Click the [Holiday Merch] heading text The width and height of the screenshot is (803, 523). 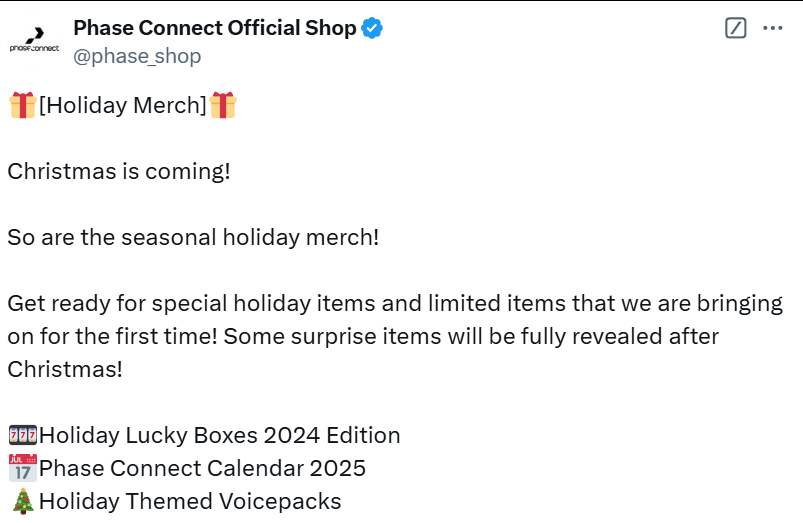tap(123, 106)
